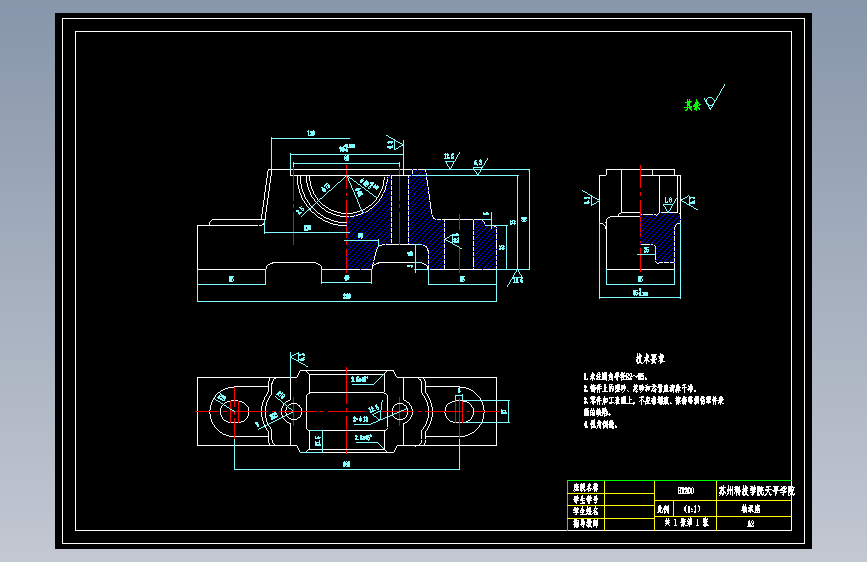
Task: Click the 学生姓名 label in title block
Action: 586,511
